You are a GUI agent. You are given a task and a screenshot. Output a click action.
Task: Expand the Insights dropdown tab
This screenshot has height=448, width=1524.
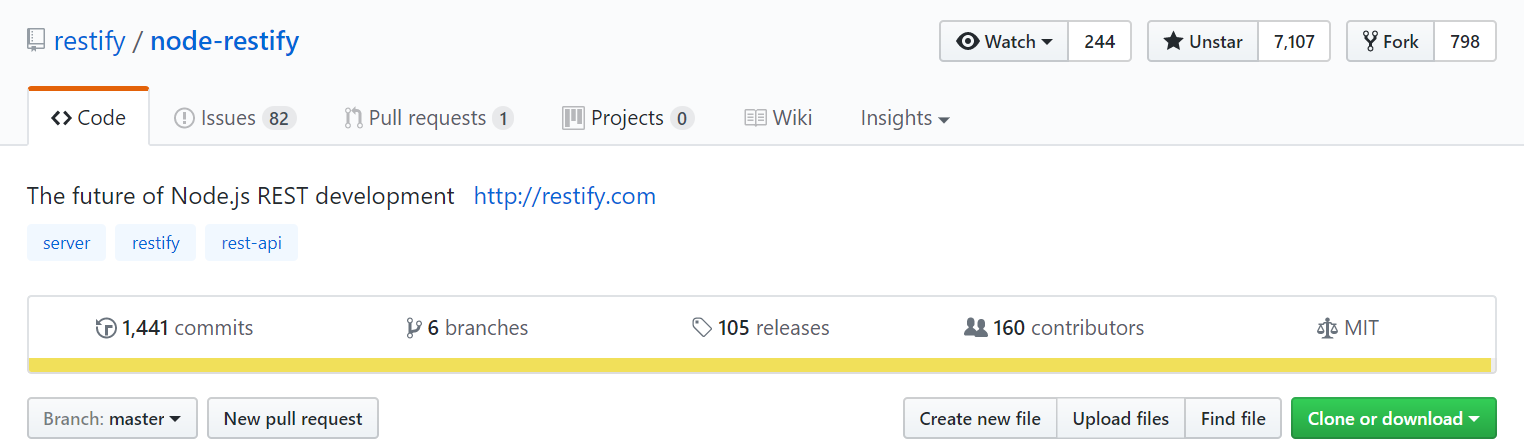pos(905,118)
